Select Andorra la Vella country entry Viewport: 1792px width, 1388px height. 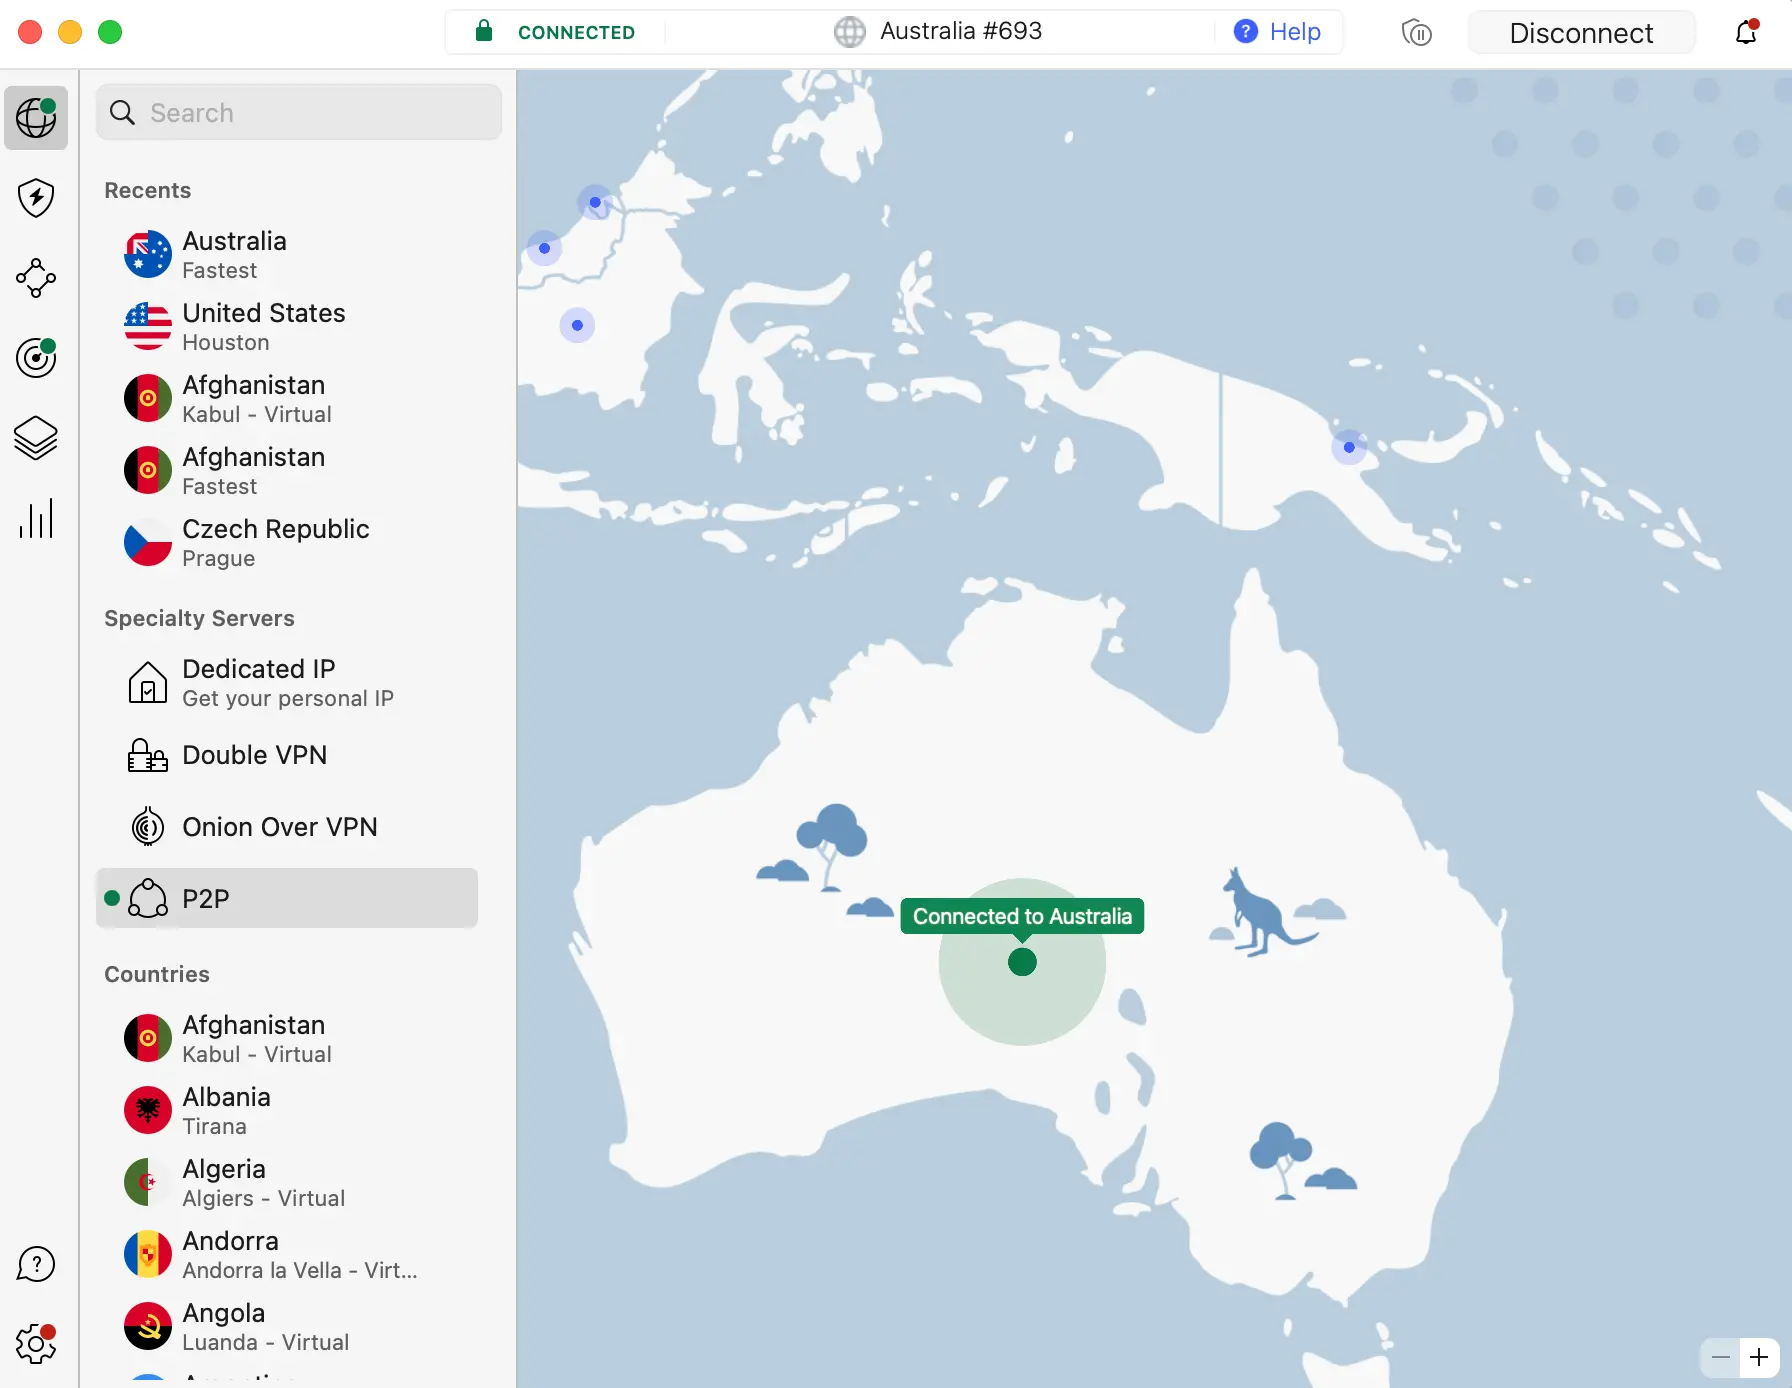click(x=287, y=1255)
